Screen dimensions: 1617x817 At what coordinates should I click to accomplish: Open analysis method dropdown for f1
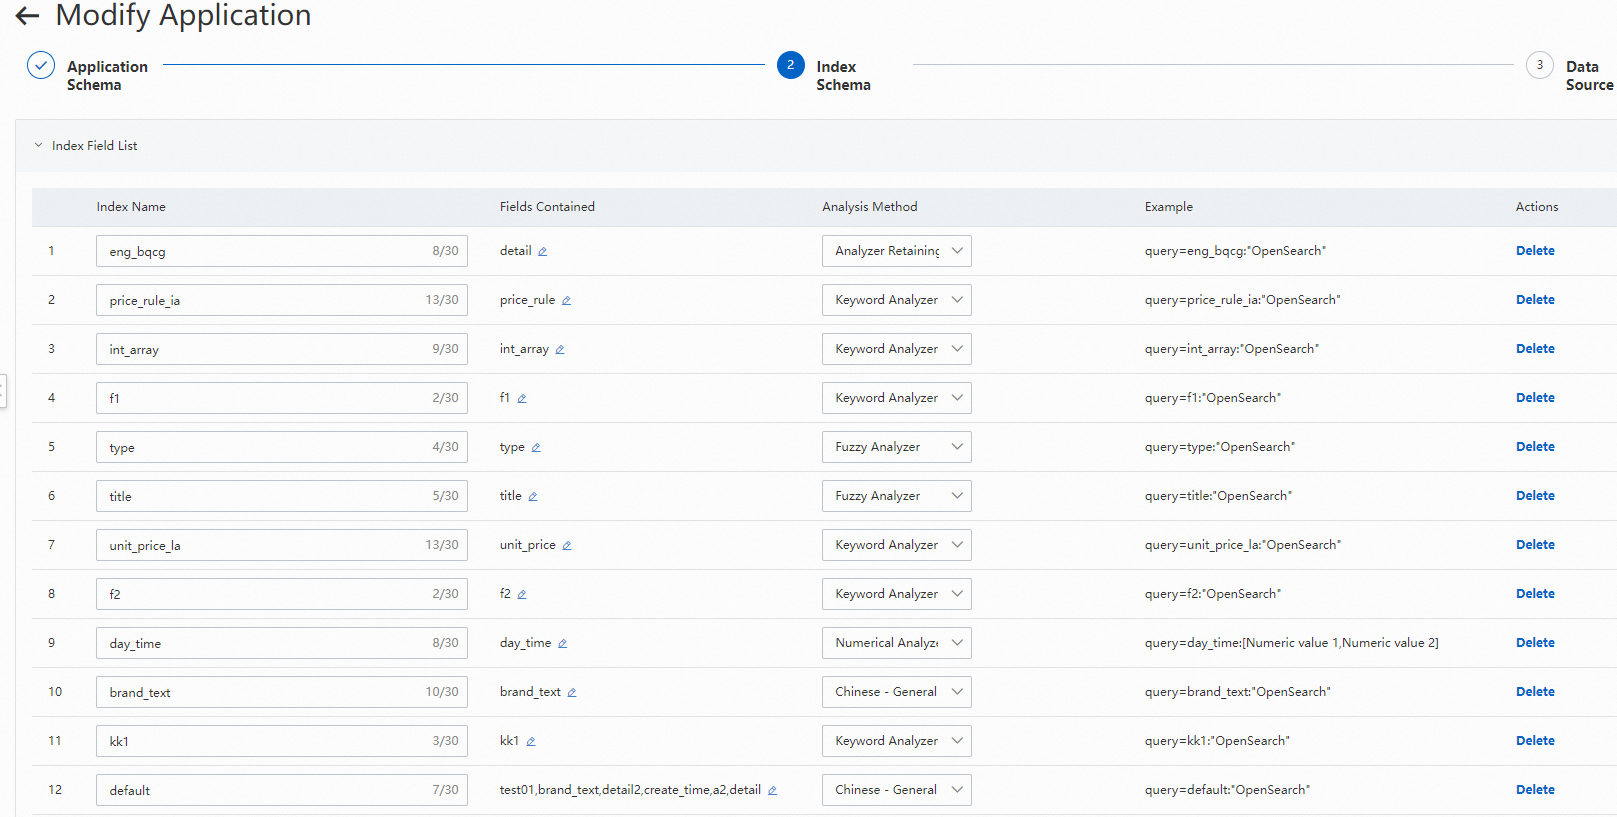[x=897, y=398]
